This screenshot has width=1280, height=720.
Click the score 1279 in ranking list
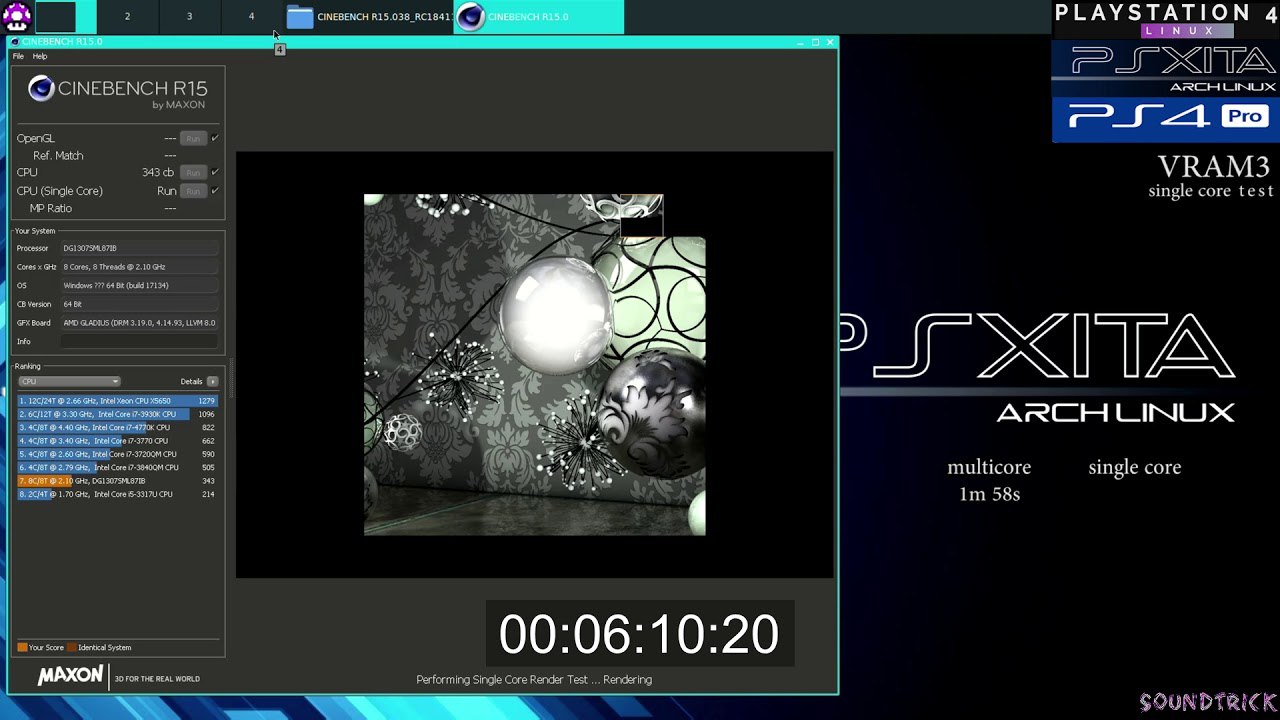coord(206,401)
